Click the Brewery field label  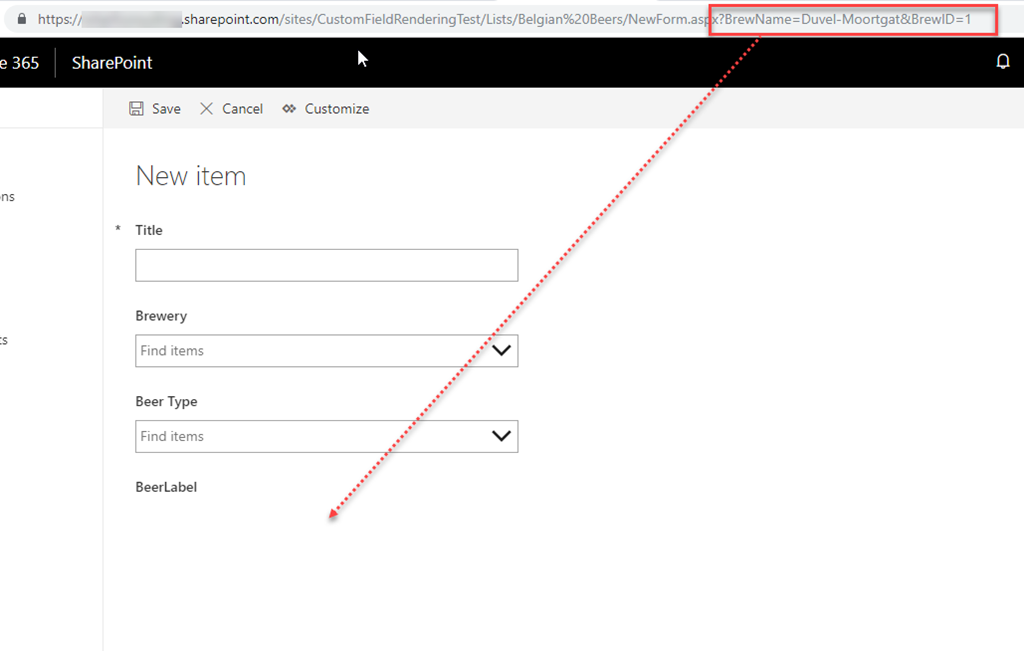161,316
